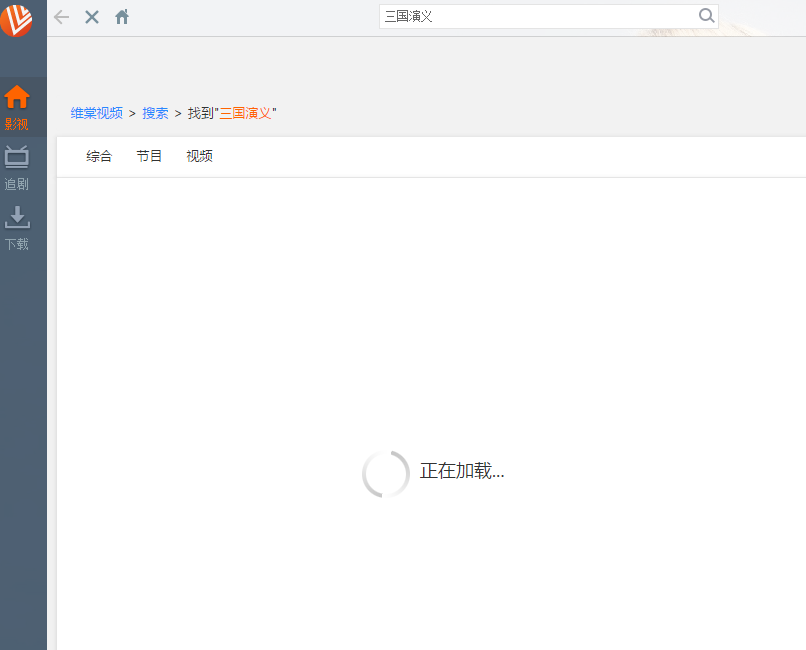Switch to the 视频 tab
The image size is (806, 650).
(x=199, y=156)
